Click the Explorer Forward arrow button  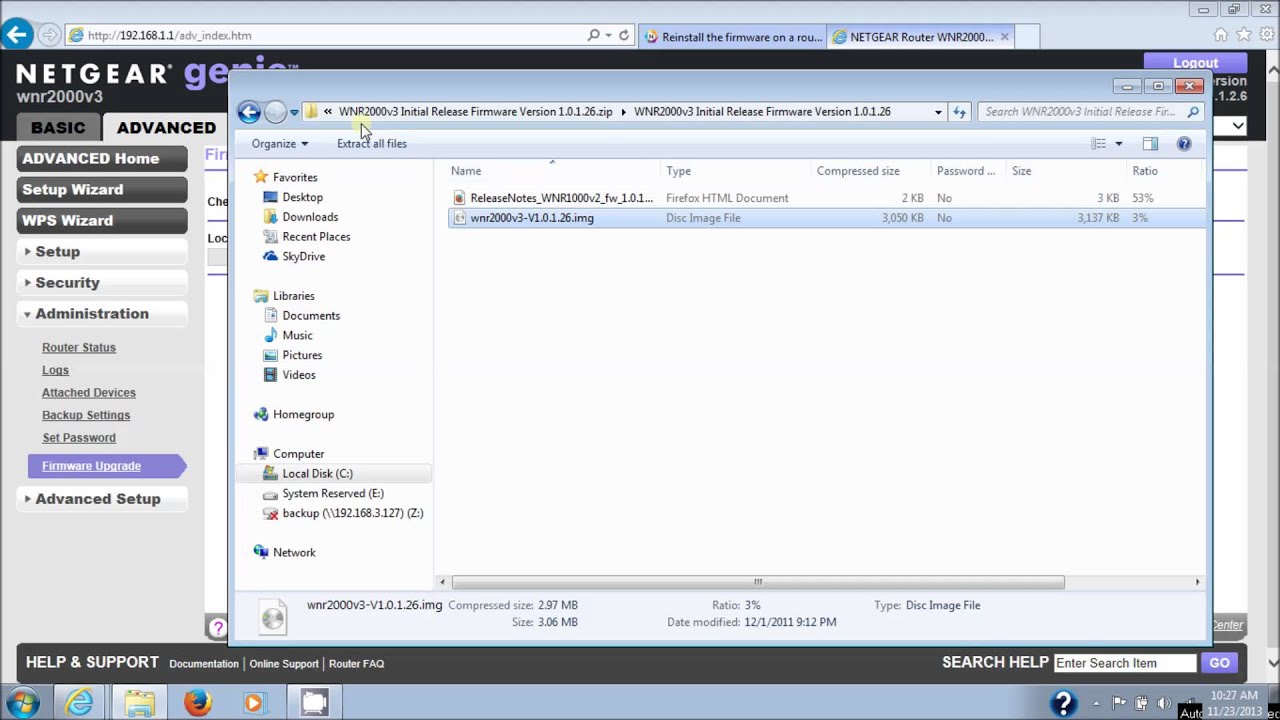(275, 112)
